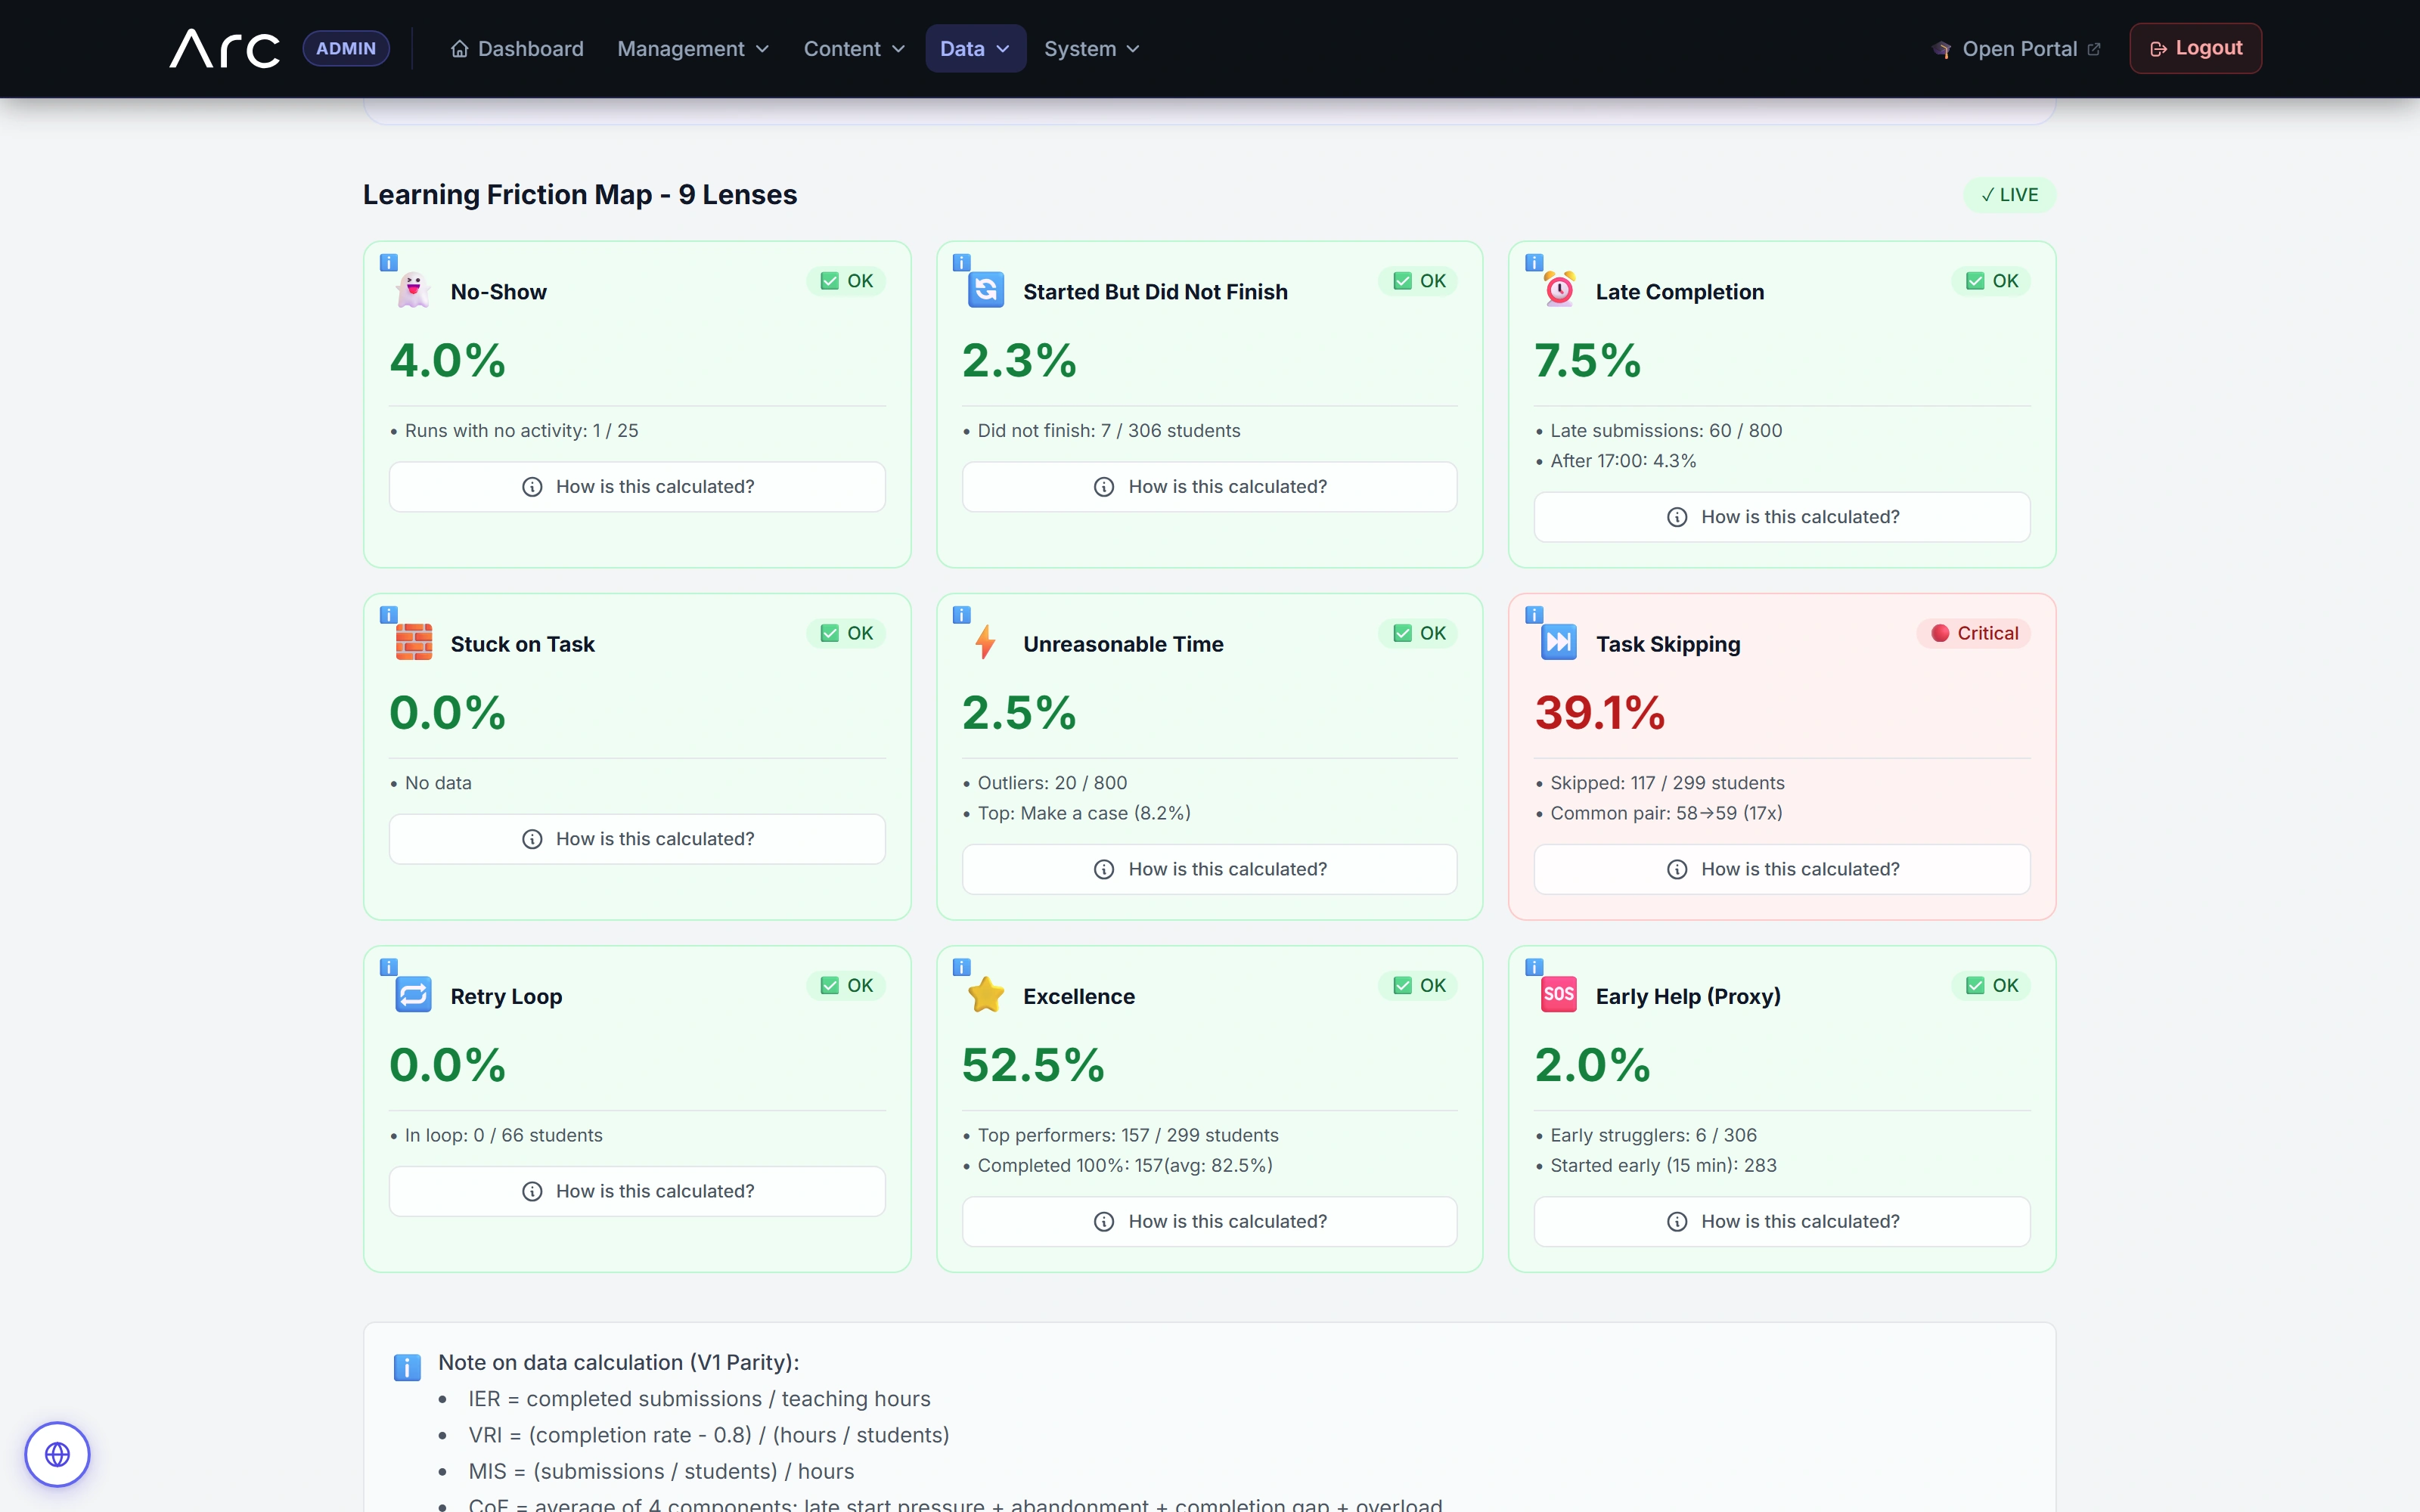The image size is (2420, 1512).
Task: Go to the Dashboard
Action: [x=517, y=48]
